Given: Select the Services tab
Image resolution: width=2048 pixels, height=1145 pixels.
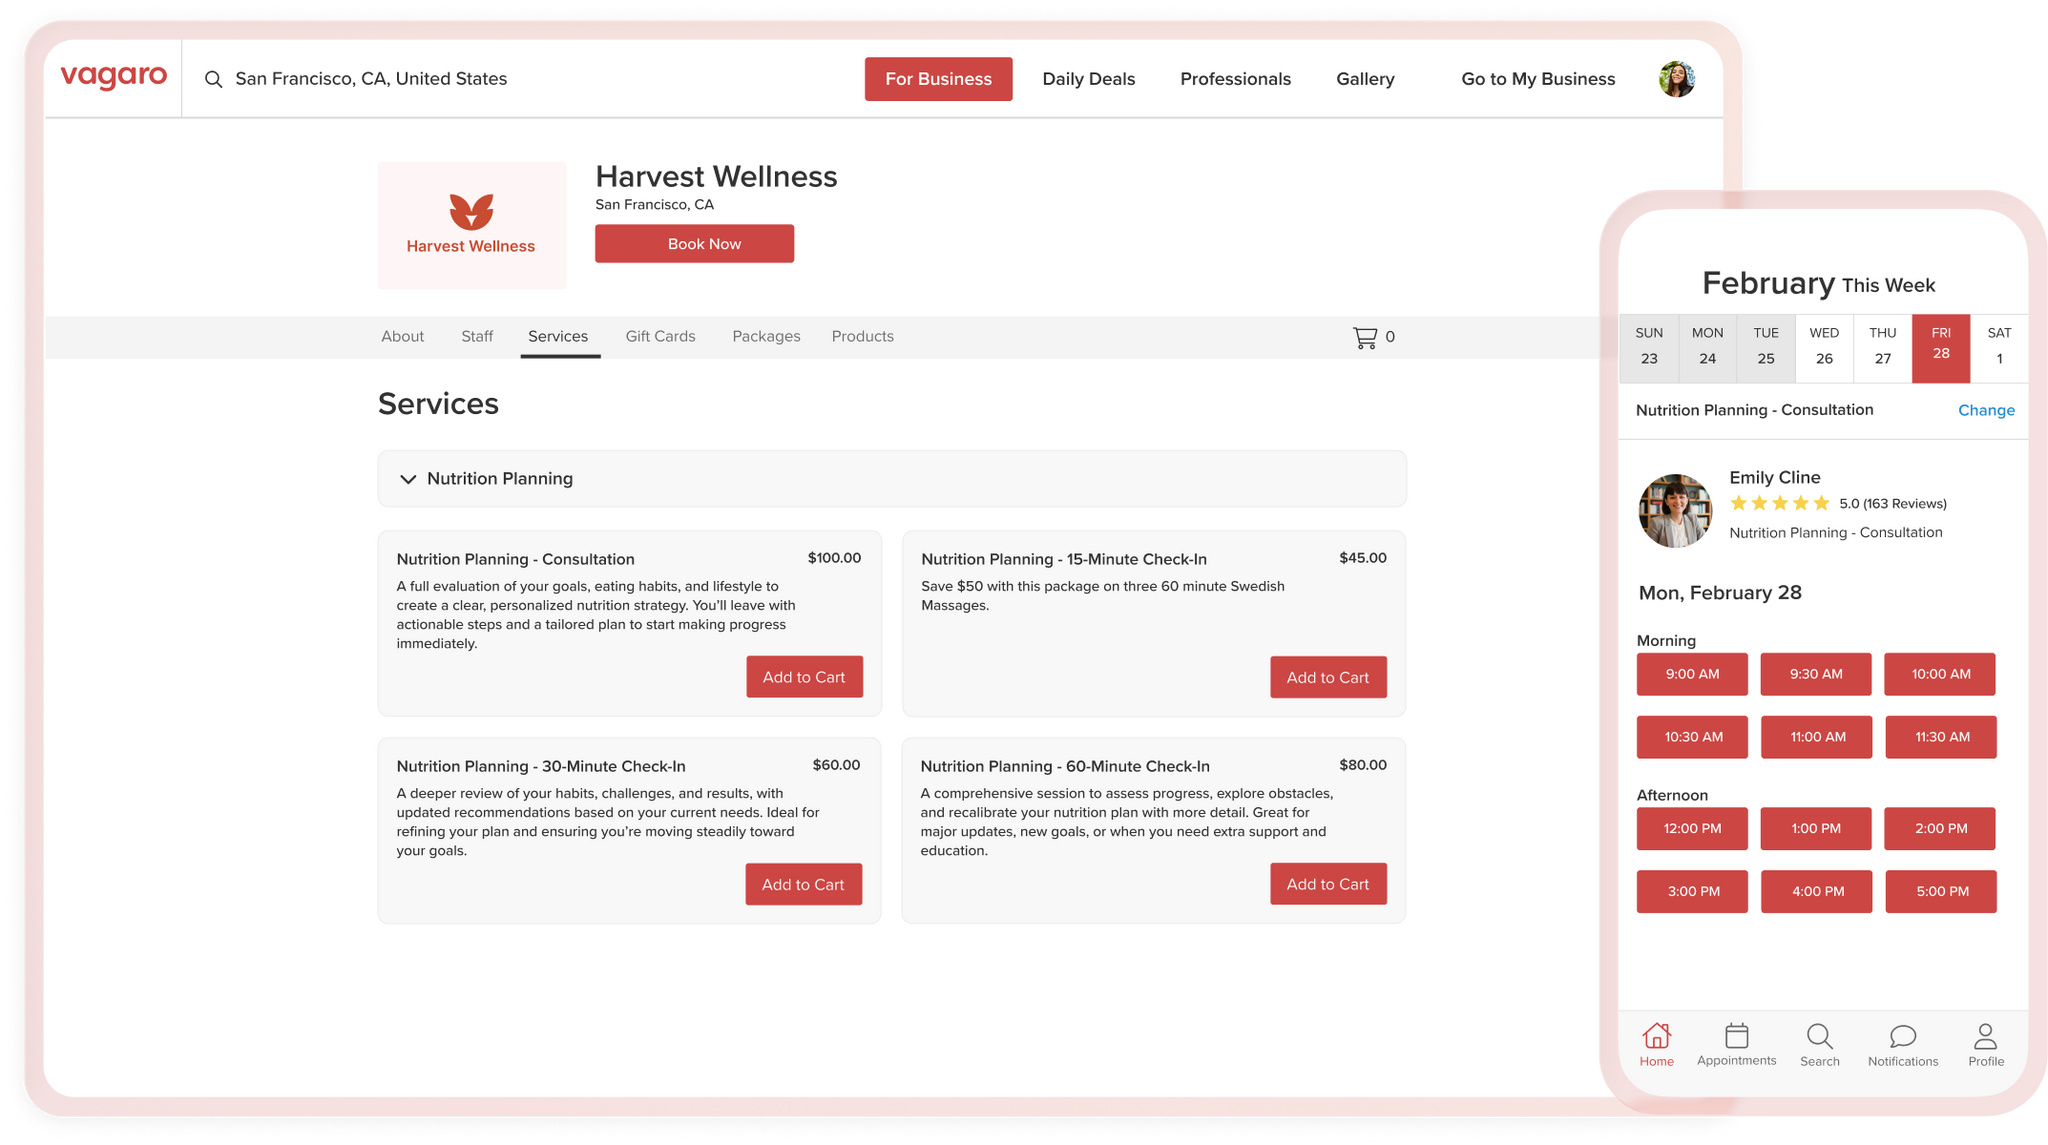Looking at the screenshot, I should pyautogui.click(x=558, y=337).
